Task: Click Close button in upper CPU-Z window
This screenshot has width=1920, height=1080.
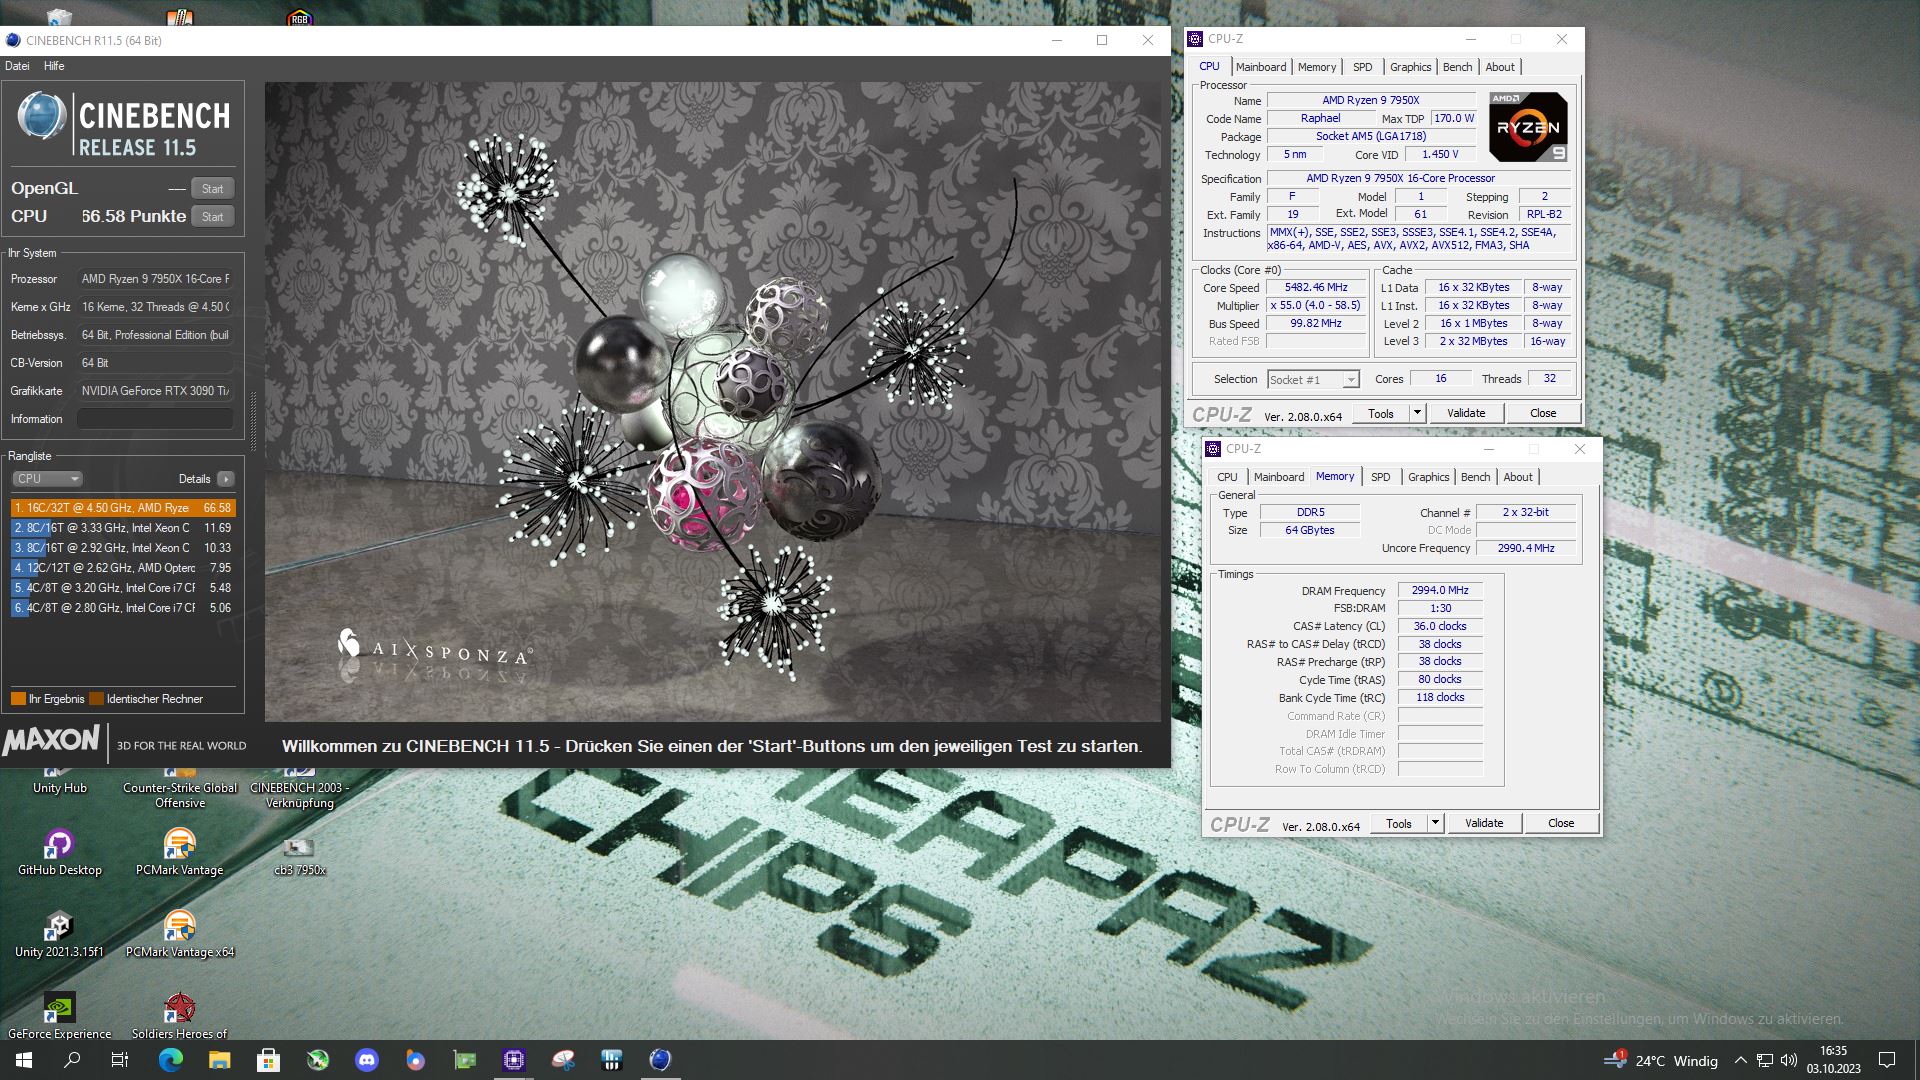Action: tap(1543, 413)
